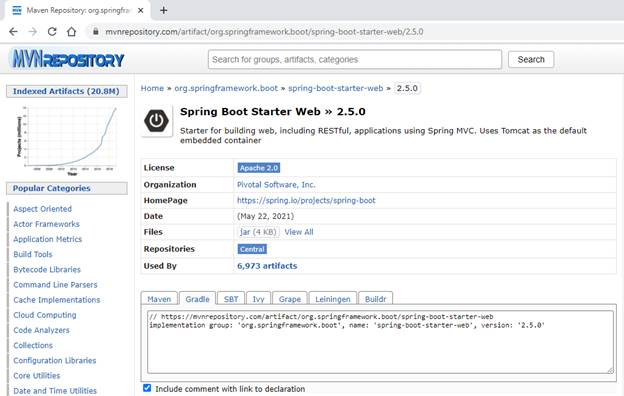The height and width of the screenshot is (396, 624).
Task: Open the Aspect Oriented category
Action: point(43,209)
